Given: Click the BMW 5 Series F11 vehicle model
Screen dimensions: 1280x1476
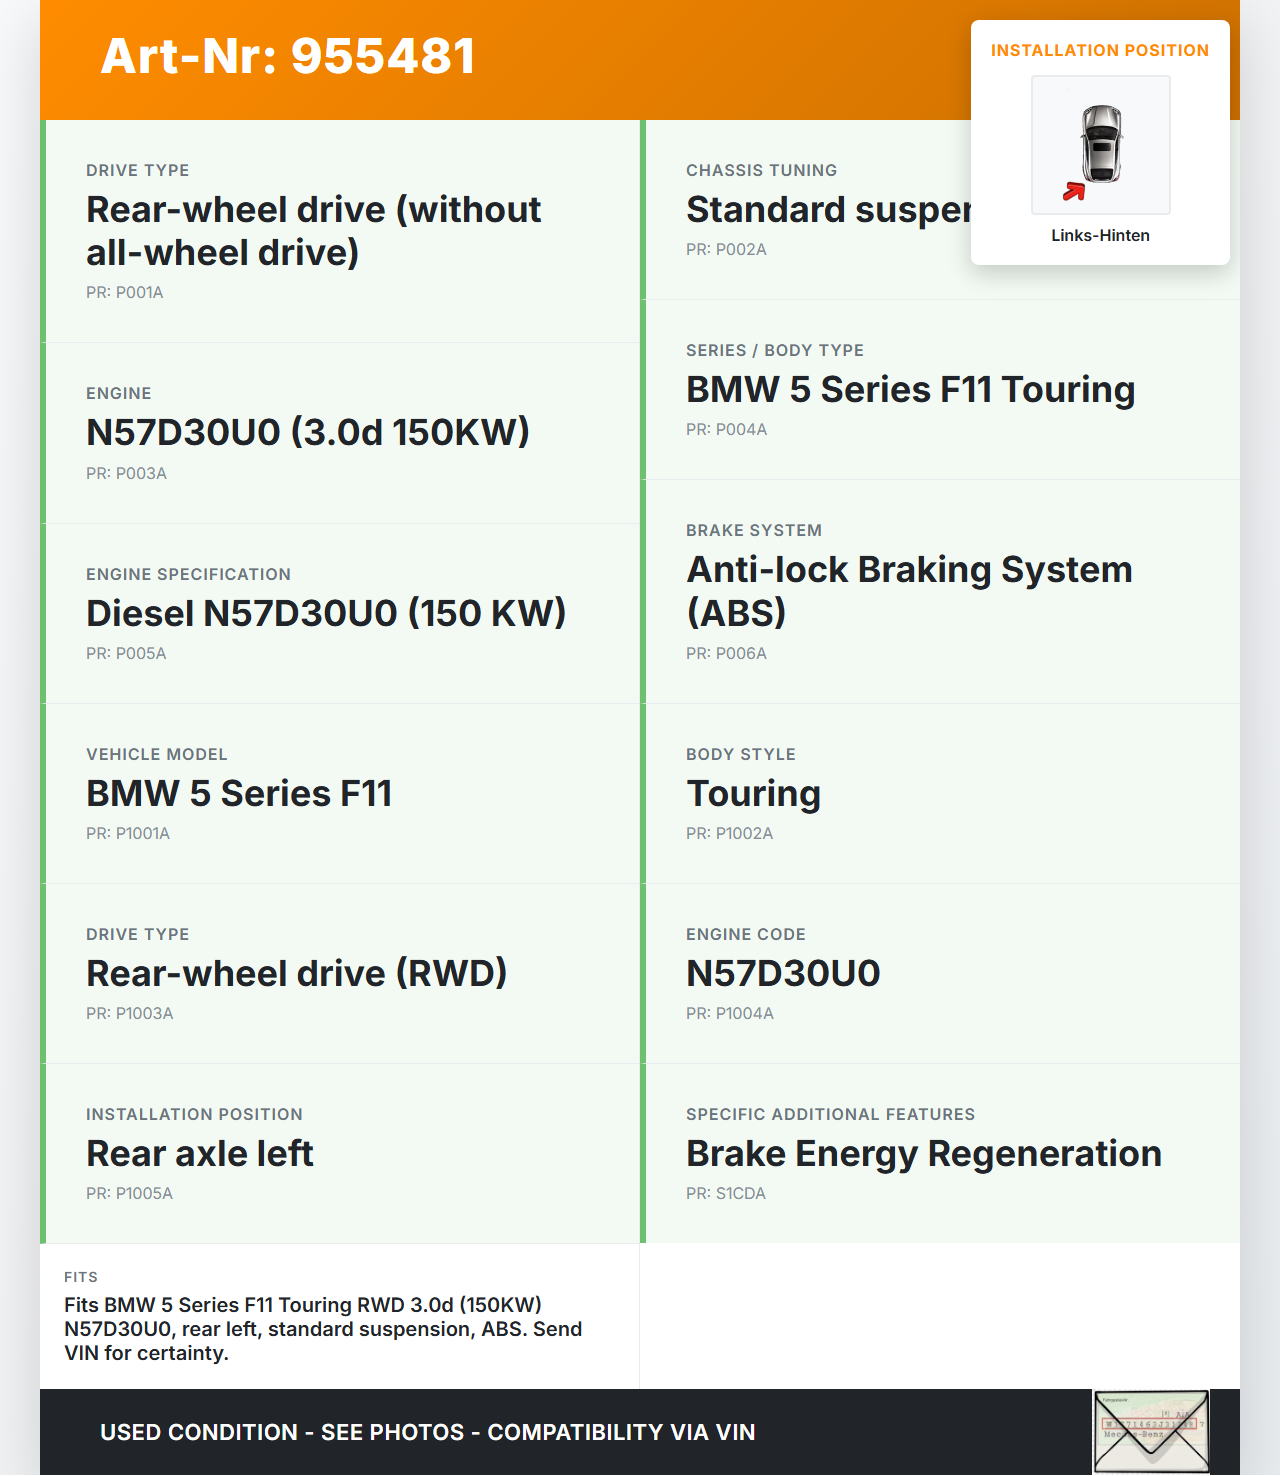Looking at the screenshot, I should coord(239,793).
